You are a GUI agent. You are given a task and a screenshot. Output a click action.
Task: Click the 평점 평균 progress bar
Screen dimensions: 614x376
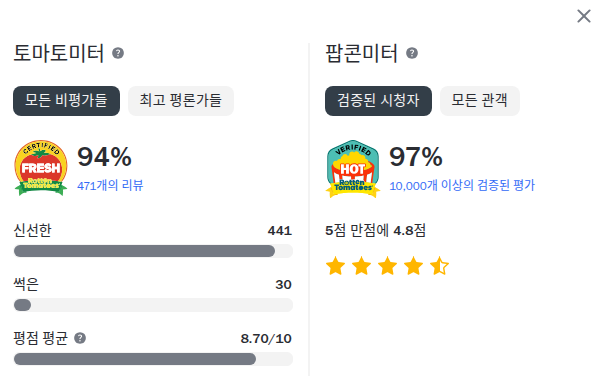pyautogui.click(x=153, y=359)
